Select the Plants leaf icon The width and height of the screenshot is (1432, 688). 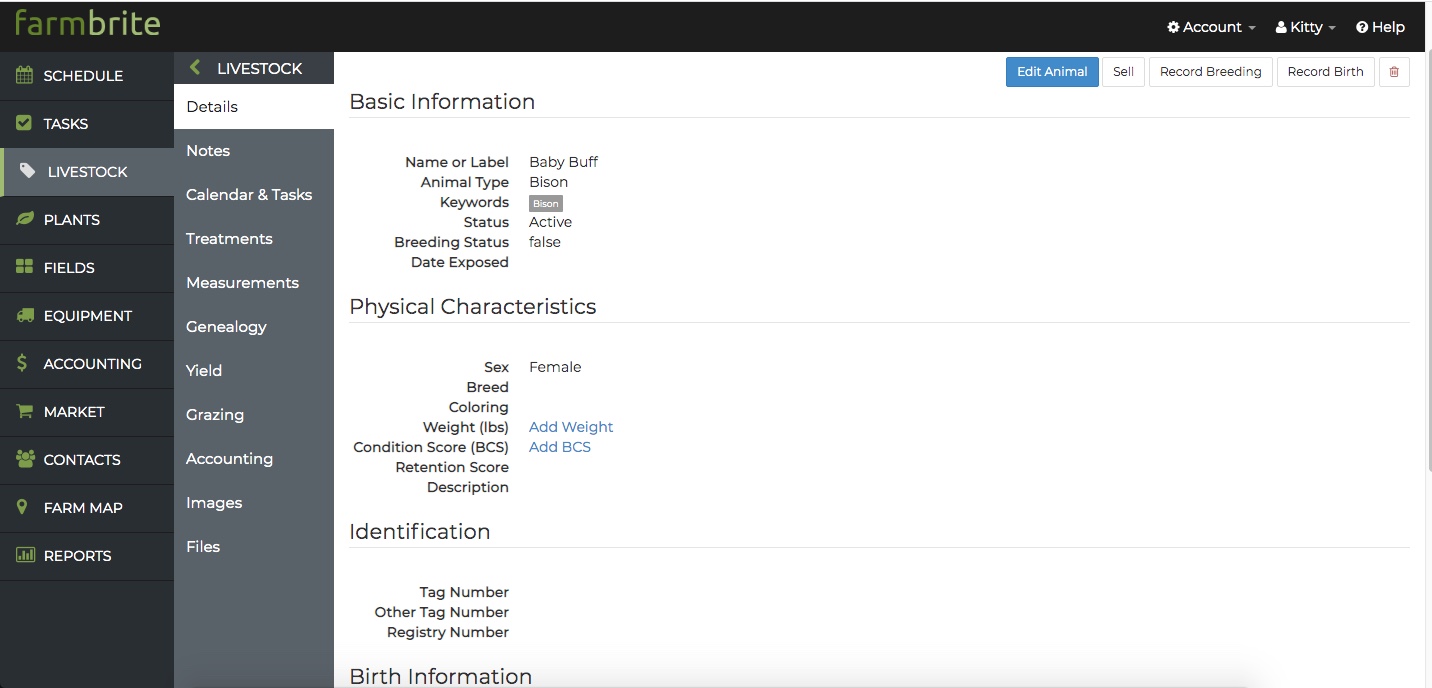[x=24, y=219]
